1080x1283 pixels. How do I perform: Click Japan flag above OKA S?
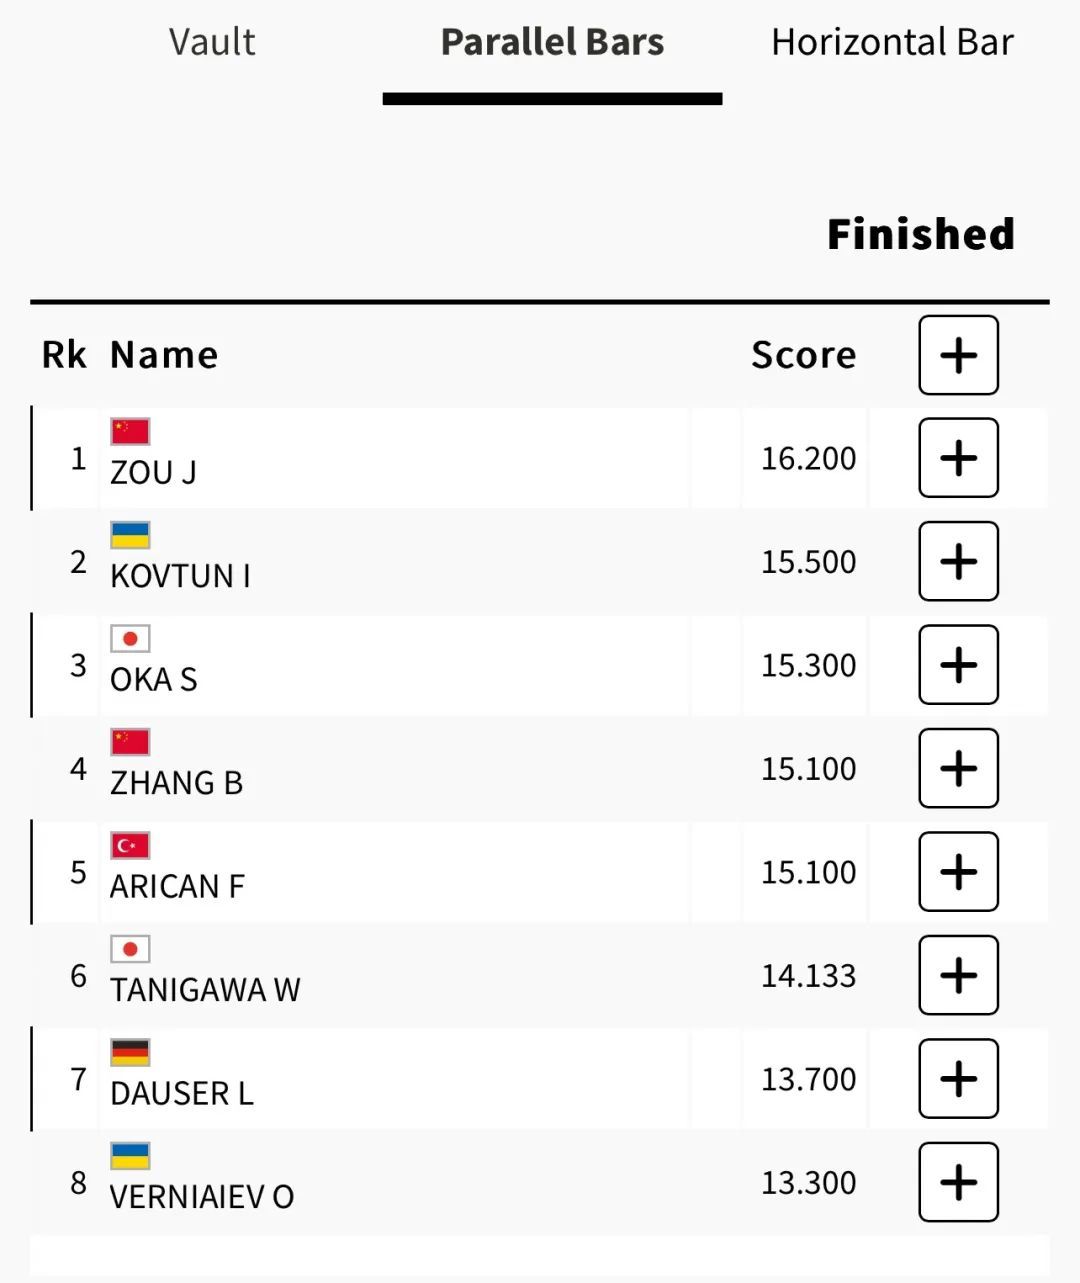tap(130, 638)
